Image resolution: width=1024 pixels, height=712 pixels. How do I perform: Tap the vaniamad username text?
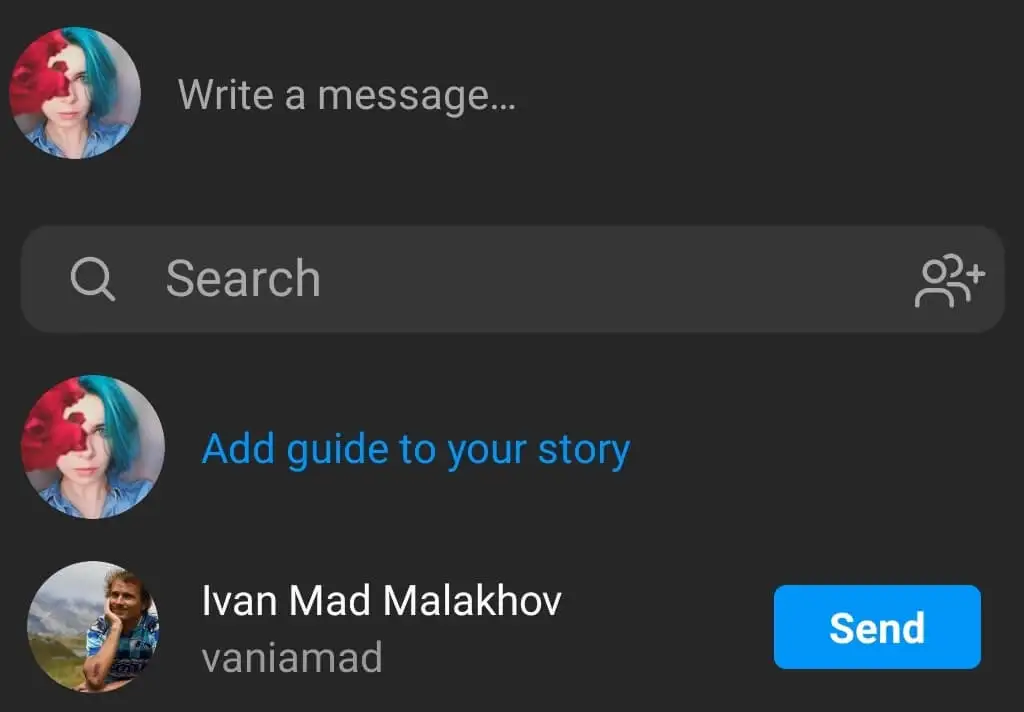pyautogui.click(x=292, y=657)
